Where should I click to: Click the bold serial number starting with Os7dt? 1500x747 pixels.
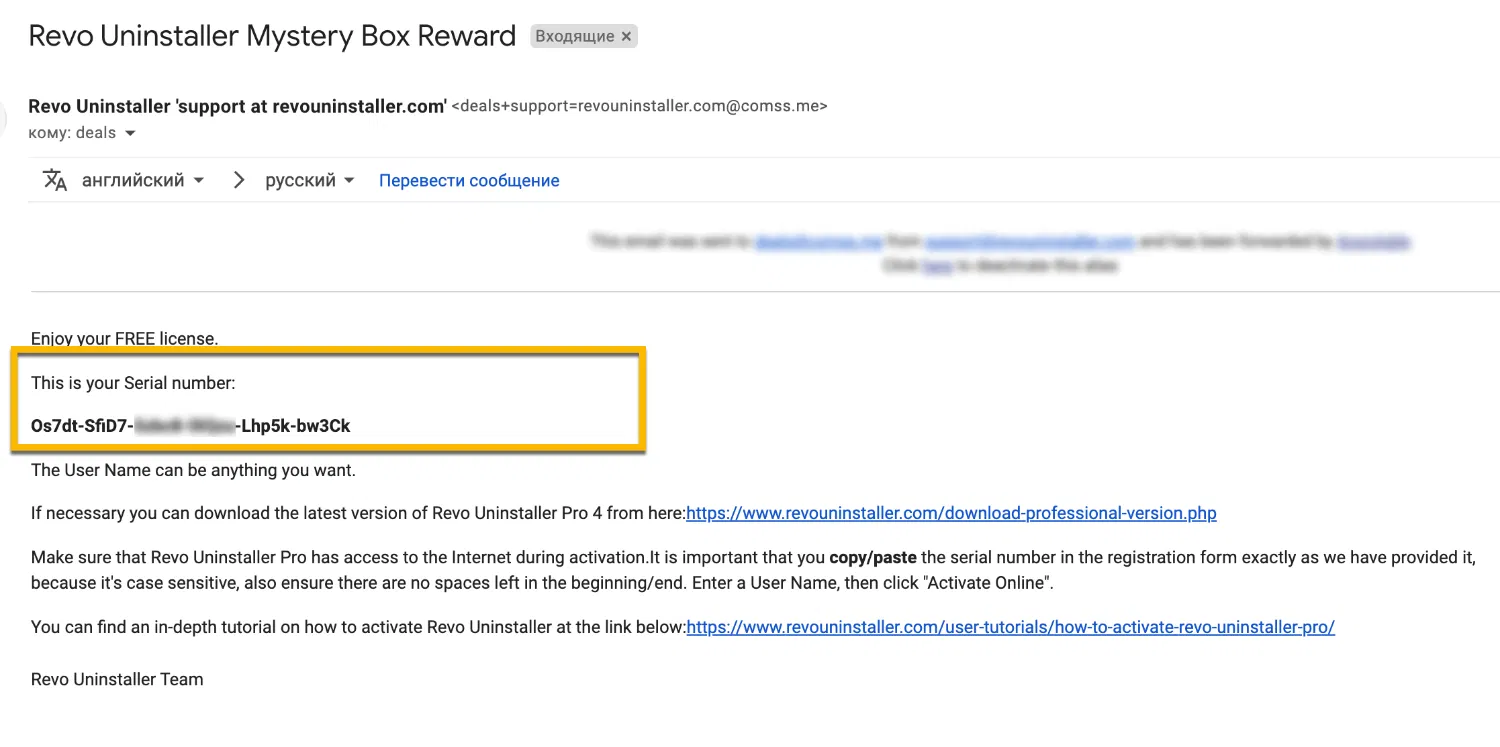pos(190,426)
